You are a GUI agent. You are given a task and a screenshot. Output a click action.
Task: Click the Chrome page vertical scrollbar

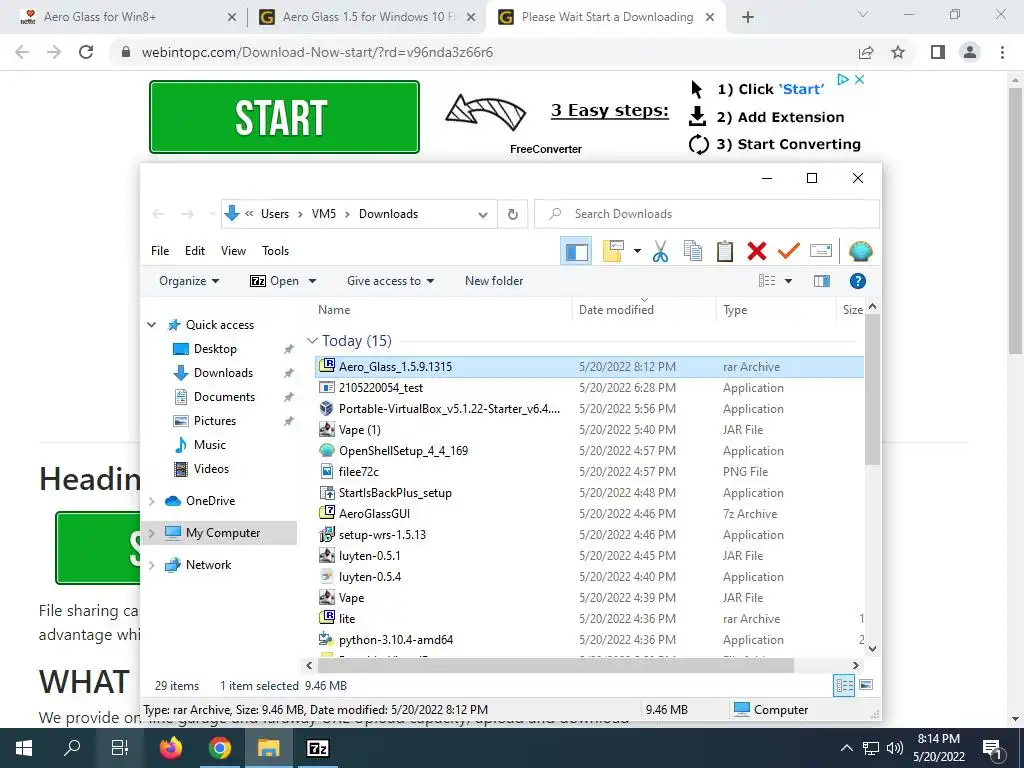point(1014,222)
